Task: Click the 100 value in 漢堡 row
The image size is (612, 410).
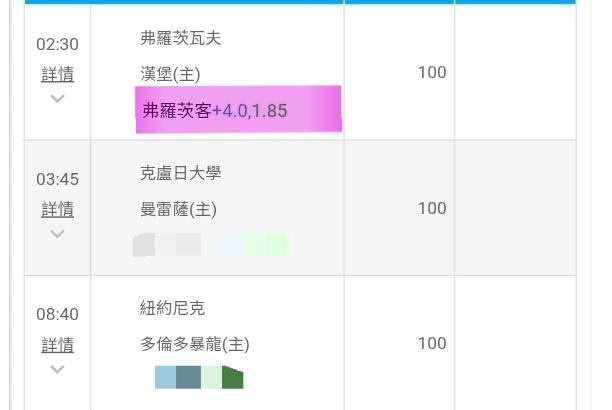Action: click(x=432, y=72)
